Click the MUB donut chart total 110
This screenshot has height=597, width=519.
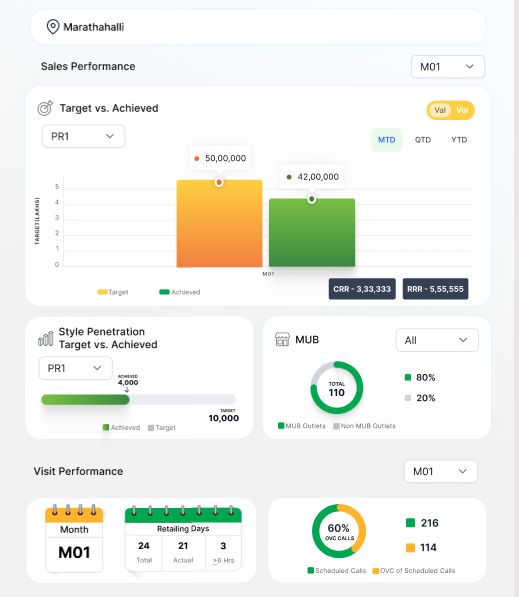coord(337,388)
